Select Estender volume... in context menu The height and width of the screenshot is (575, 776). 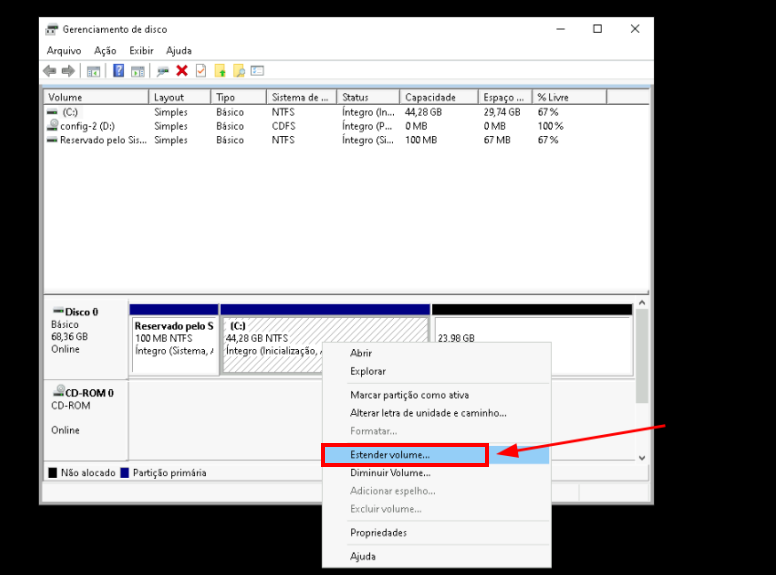pos(436,455)
